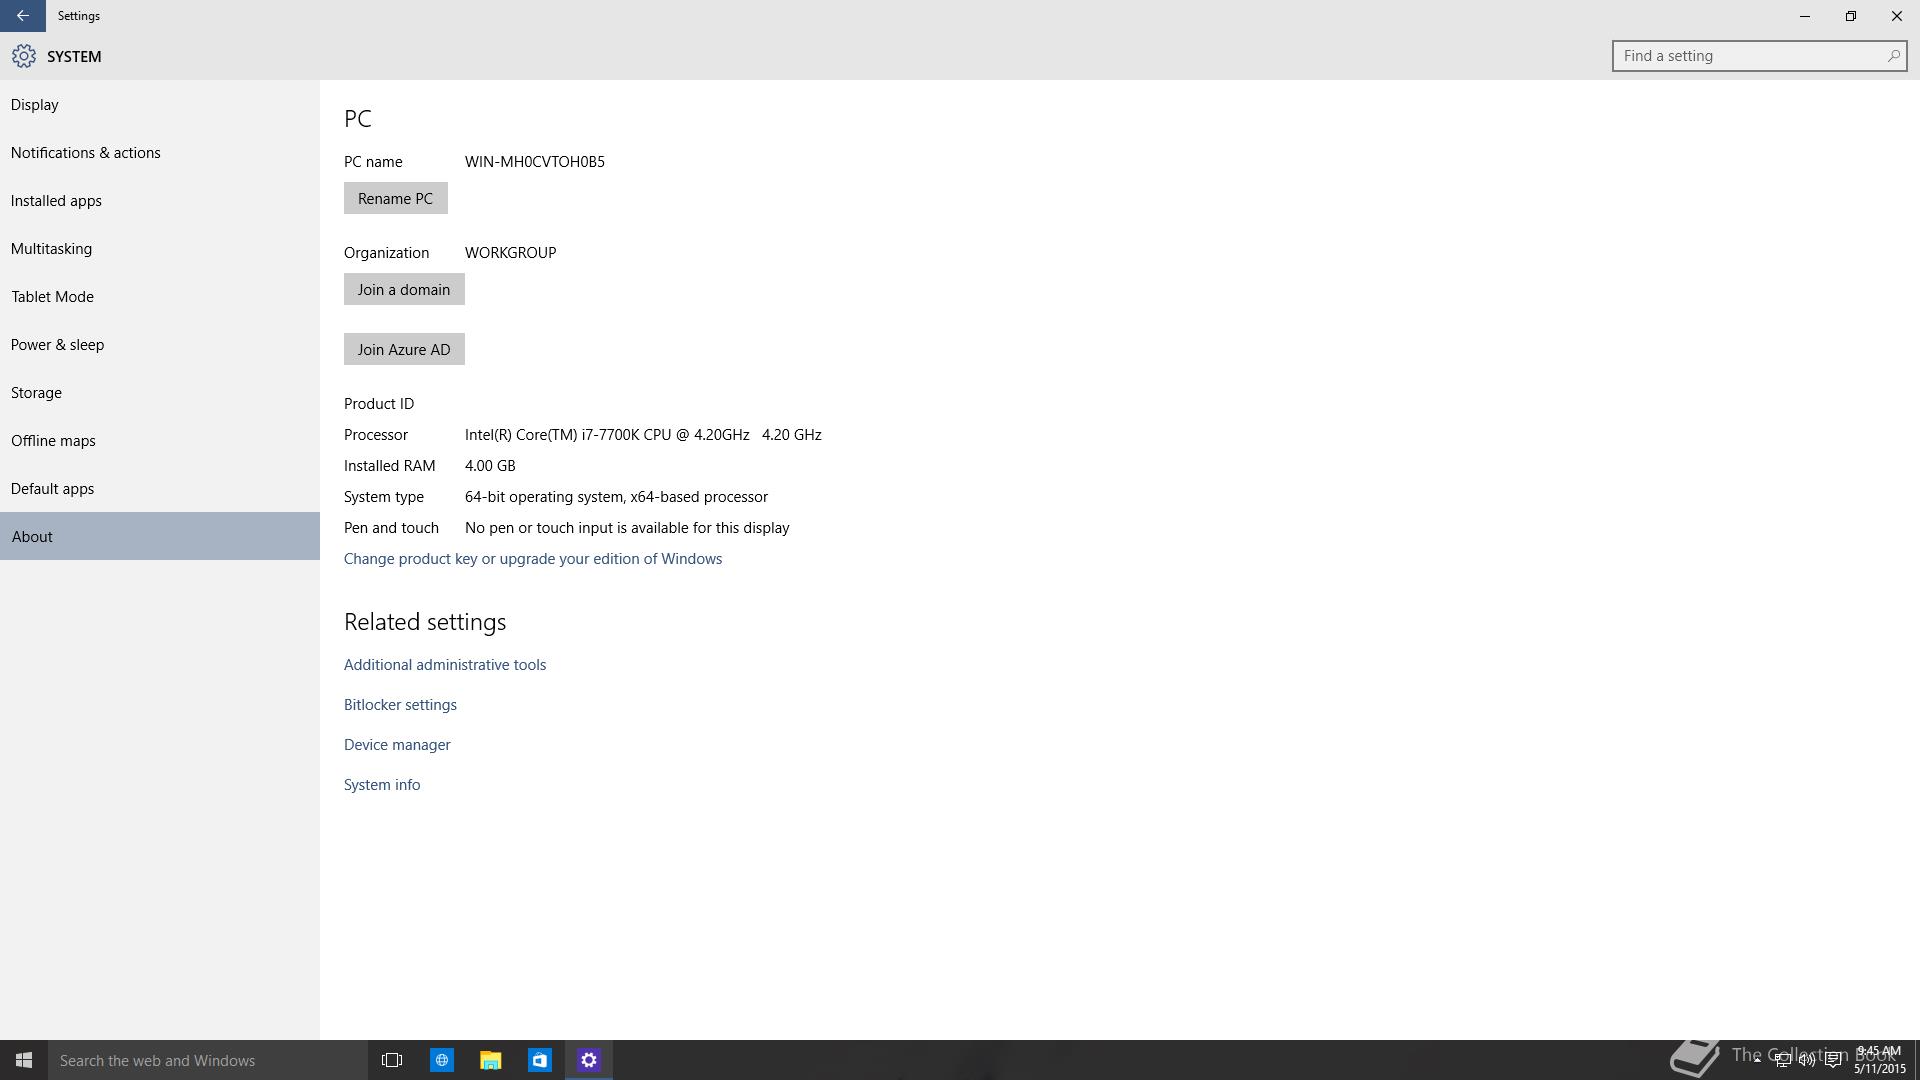
Task: Click the Intel Core i7-7700K processor text
Action: (643, 435)
